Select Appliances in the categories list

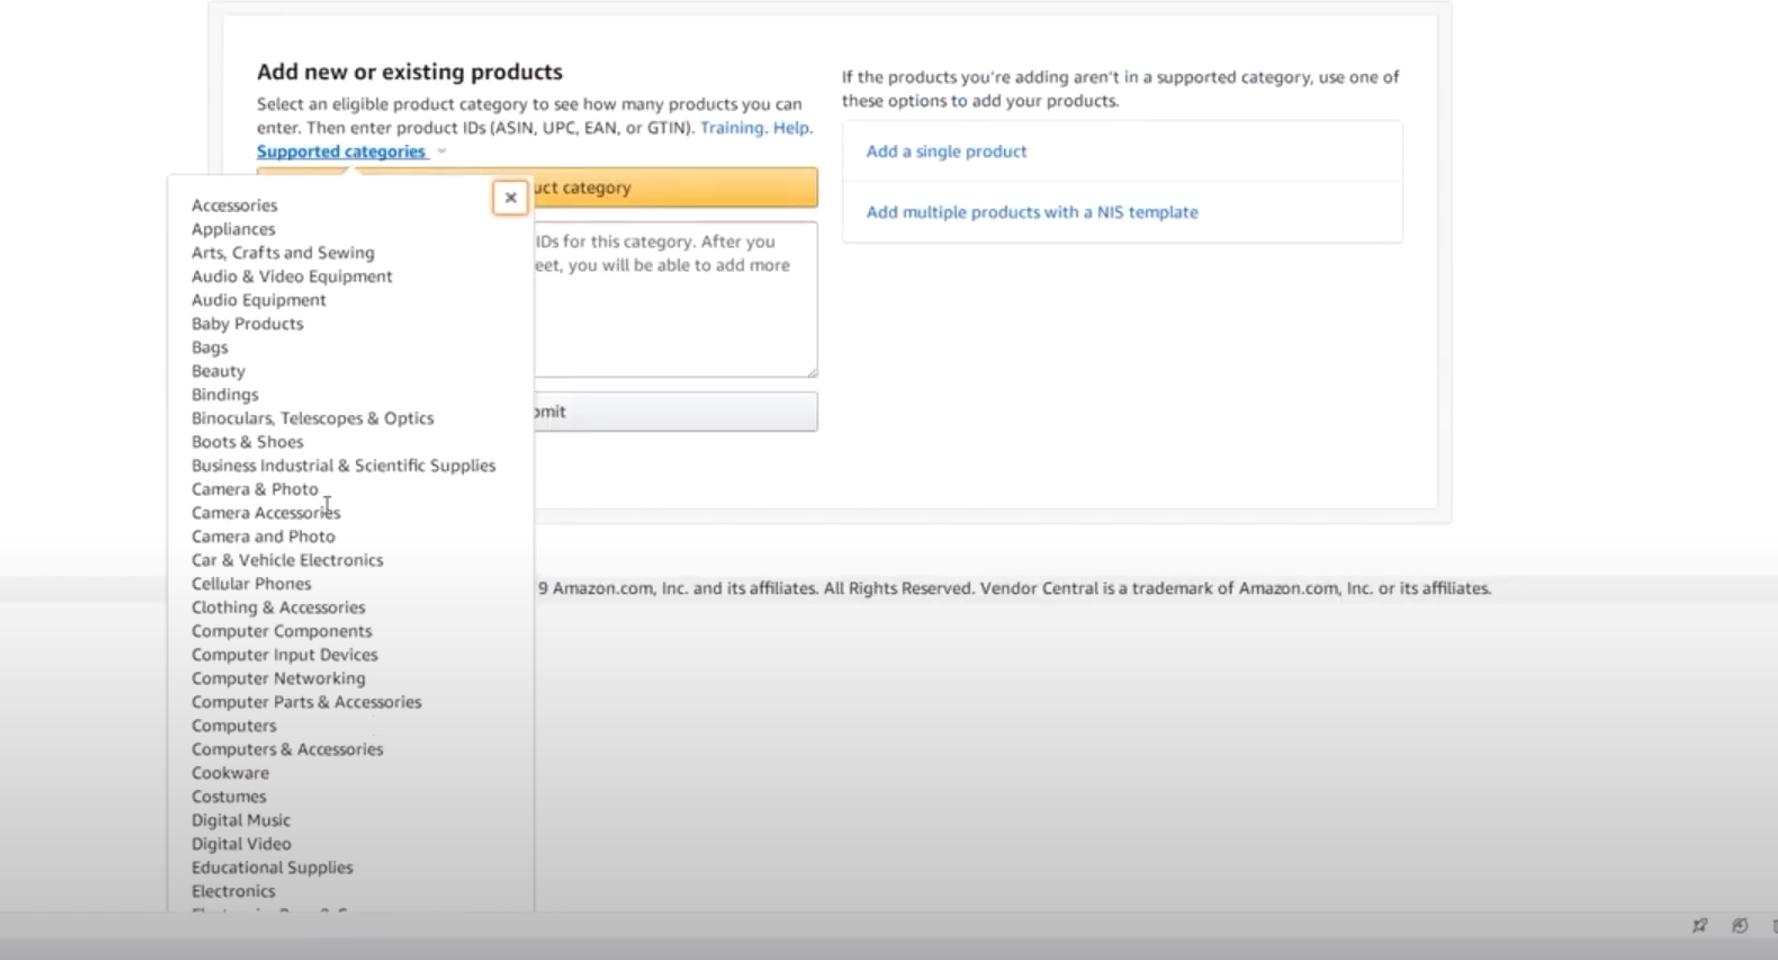pyautogui.click(x=233, y=229)
